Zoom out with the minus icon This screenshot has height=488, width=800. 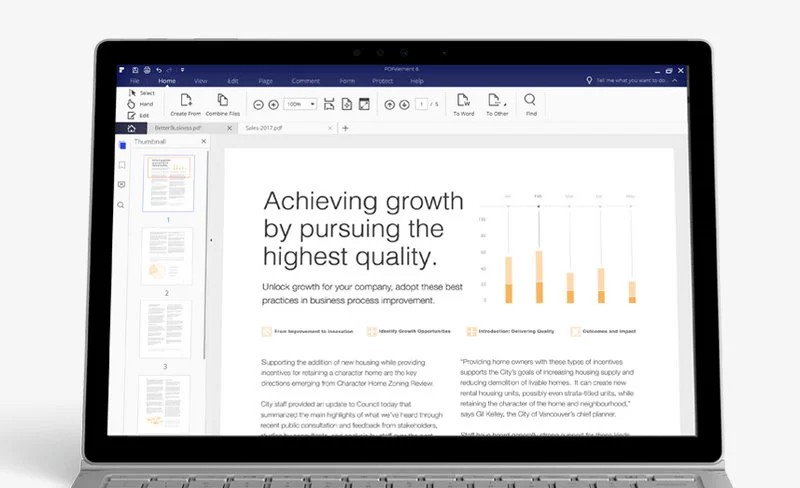(259, 104)
